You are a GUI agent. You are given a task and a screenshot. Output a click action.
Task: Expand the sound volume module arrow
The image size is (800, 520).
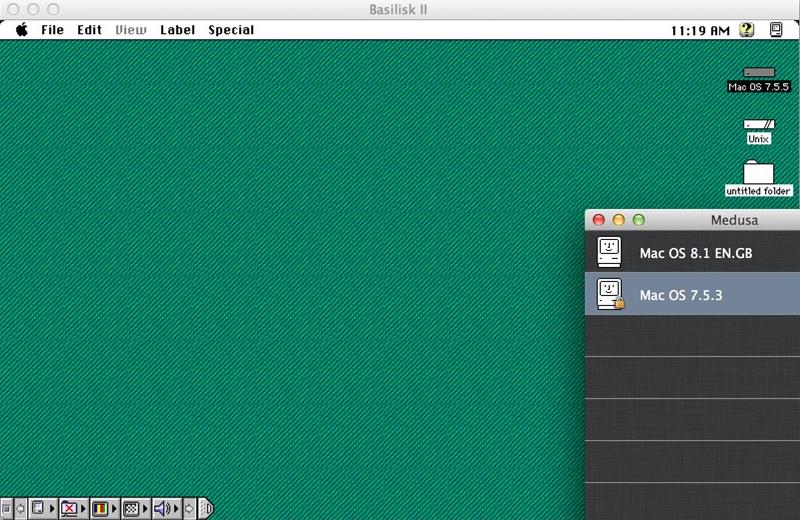[x=177, y=509]
